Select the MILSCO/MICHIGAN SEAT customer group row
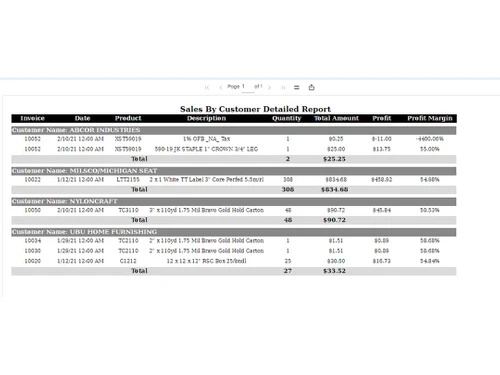 (x=234, y=171)
